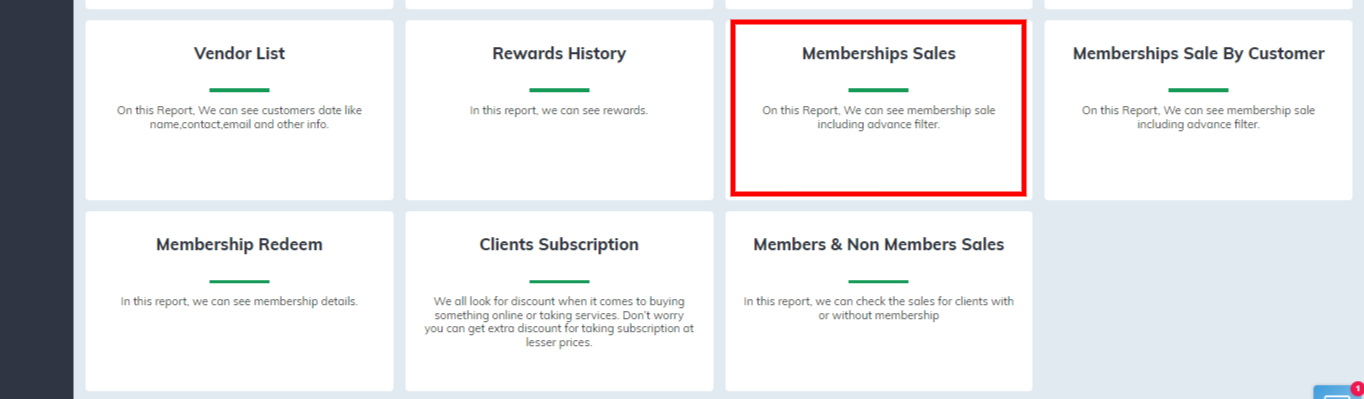This screenshot has height=399, width=1364.
Task: Click the Memberships Sale By Customer description
Action: 1198,118
